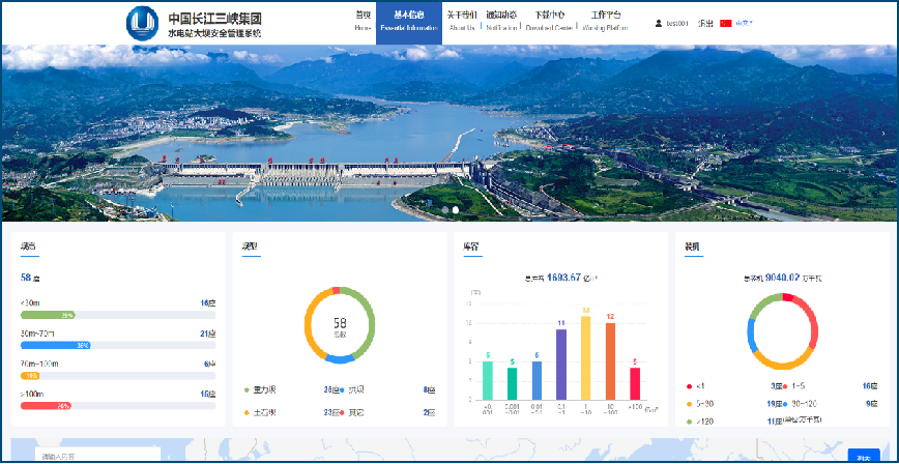The width and height of the screenshot is (899, 464).
Task: Open the About Us menu item
Action: [462, 21]
